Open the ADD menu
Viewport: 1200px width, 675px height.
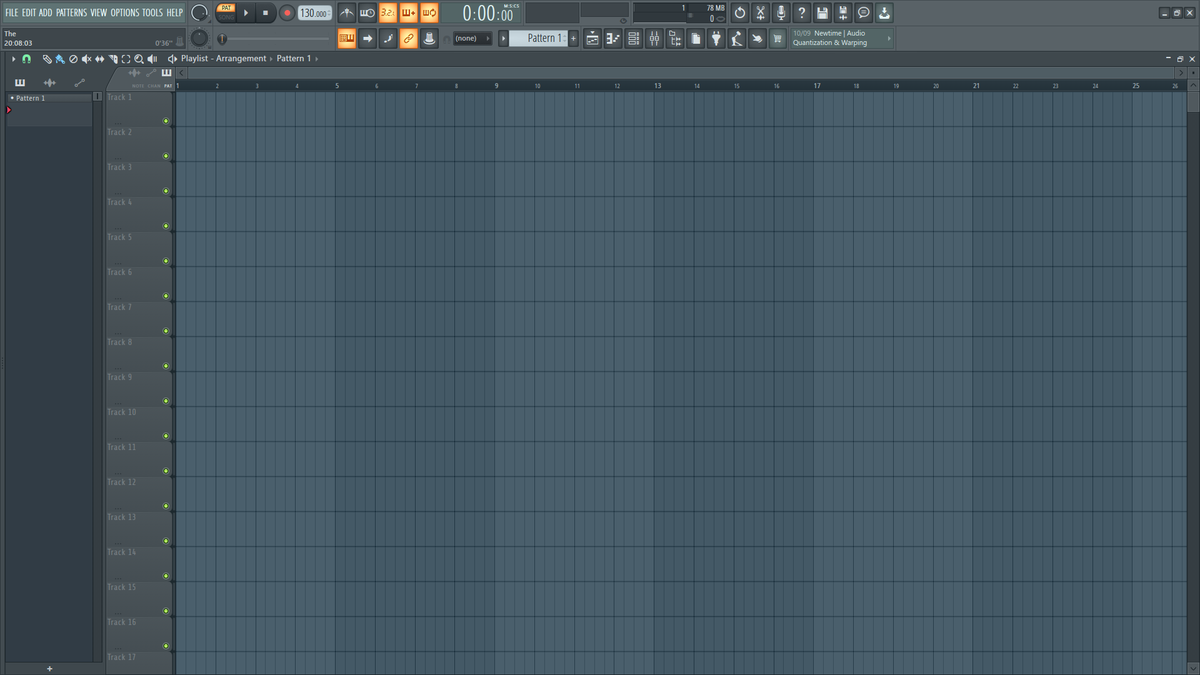coord(45,13)
